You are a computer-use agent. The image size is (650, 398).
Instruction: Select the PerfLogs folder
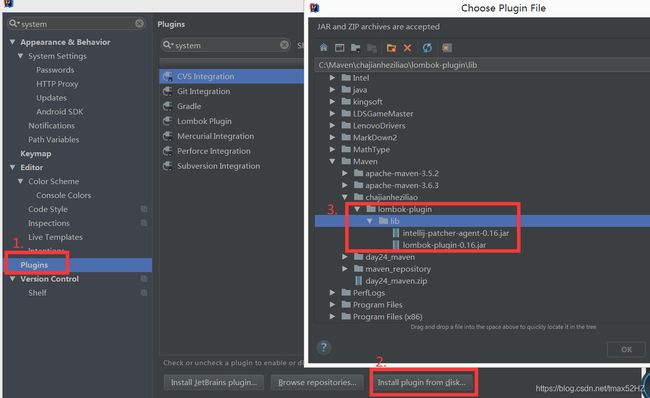(369, 293)
